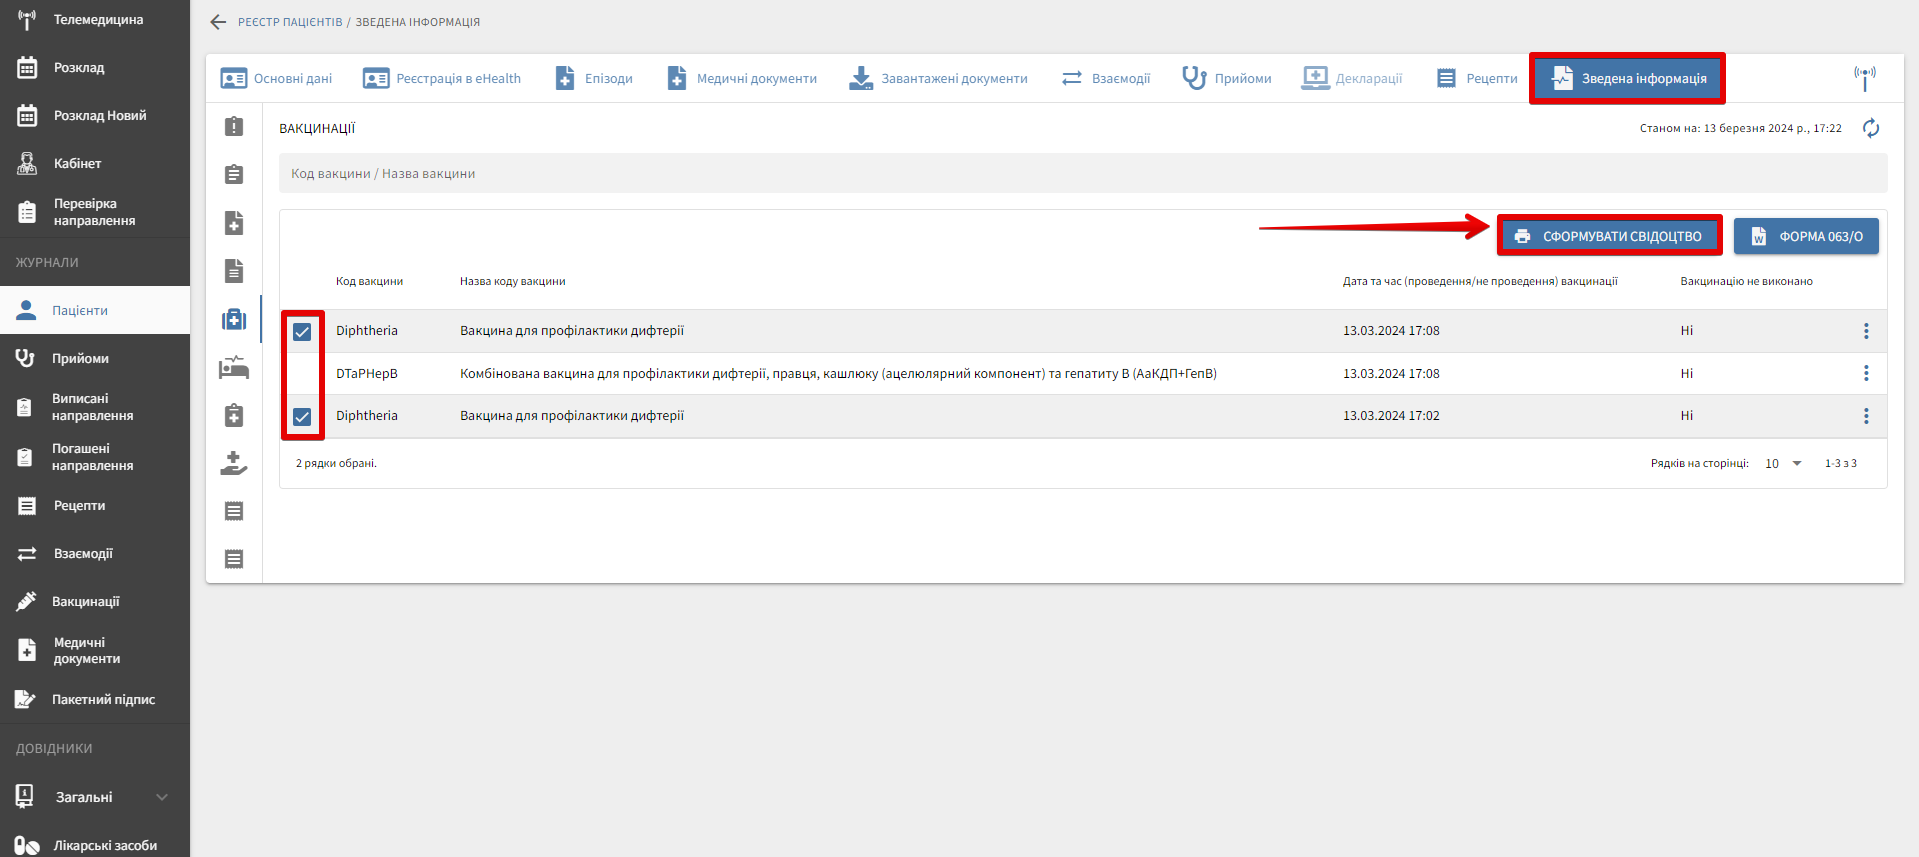This screenshot has height=857, width=1919.
Task: Uncheck the Diphtheria 17:02 row checkbox
Action: point(302,417)
